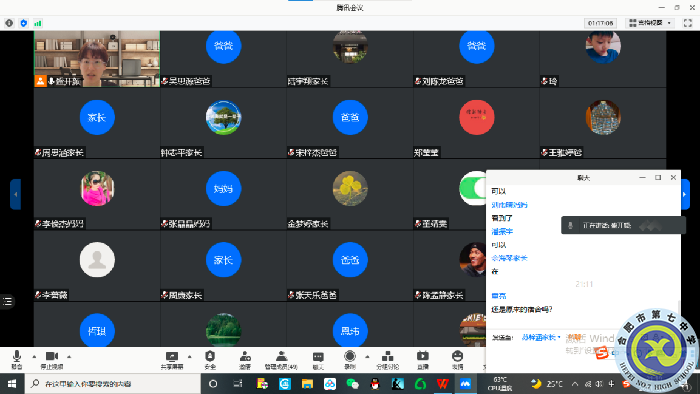700x394 pixels.
Task: Select the '妈妈' avatar tile
Action: pyautogui.click(x=223, y=194)
